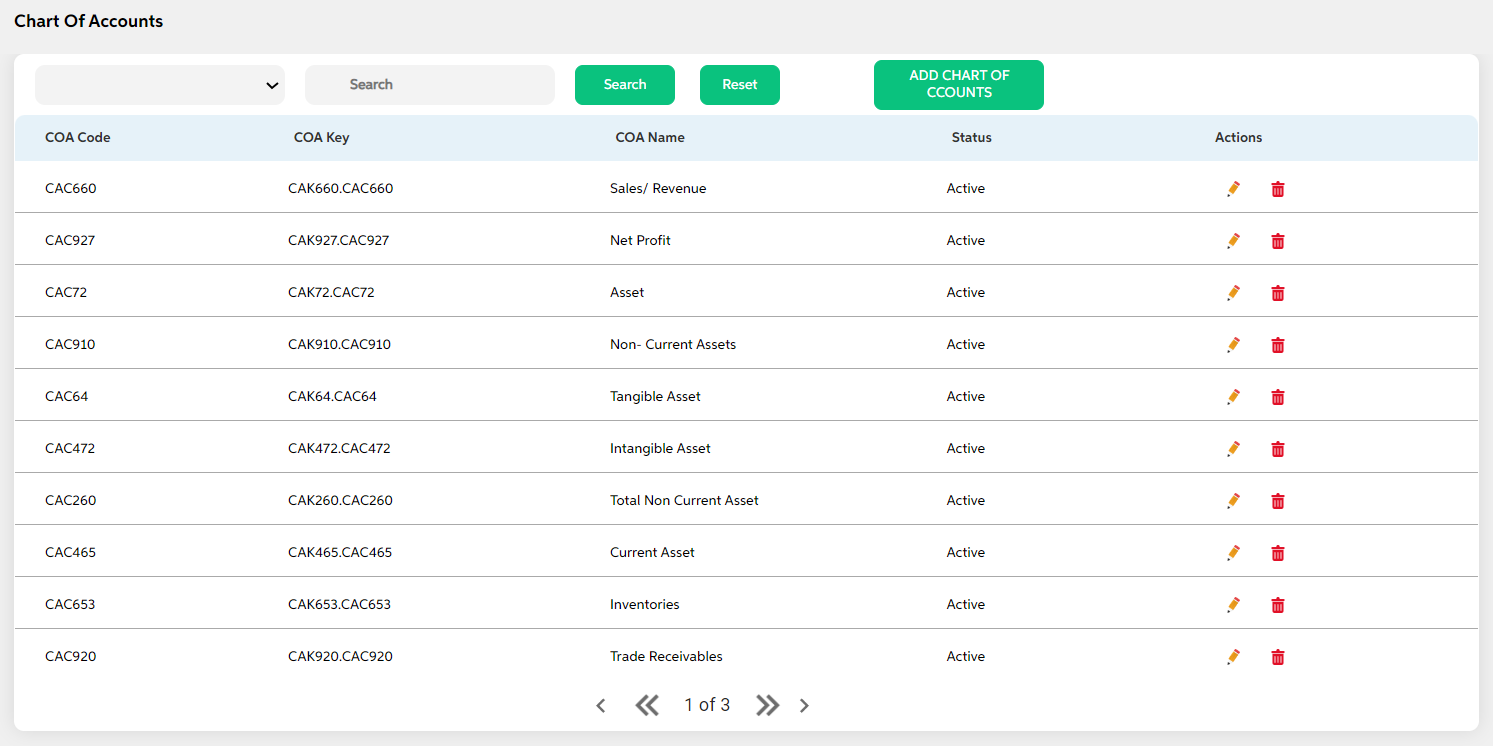Click the CAC653 code cell

[x=70, y=605]
